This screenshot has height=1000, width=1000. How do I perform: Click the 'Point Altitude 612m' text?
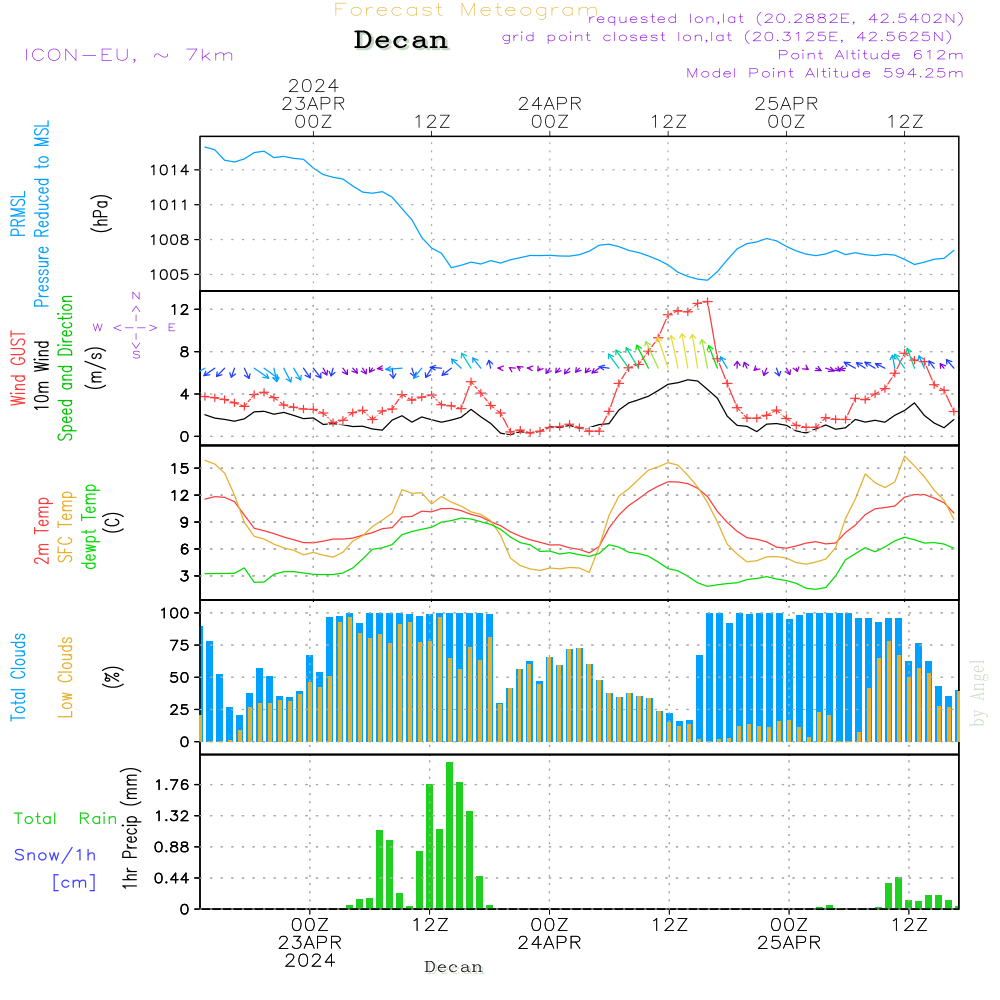point(871,55)
